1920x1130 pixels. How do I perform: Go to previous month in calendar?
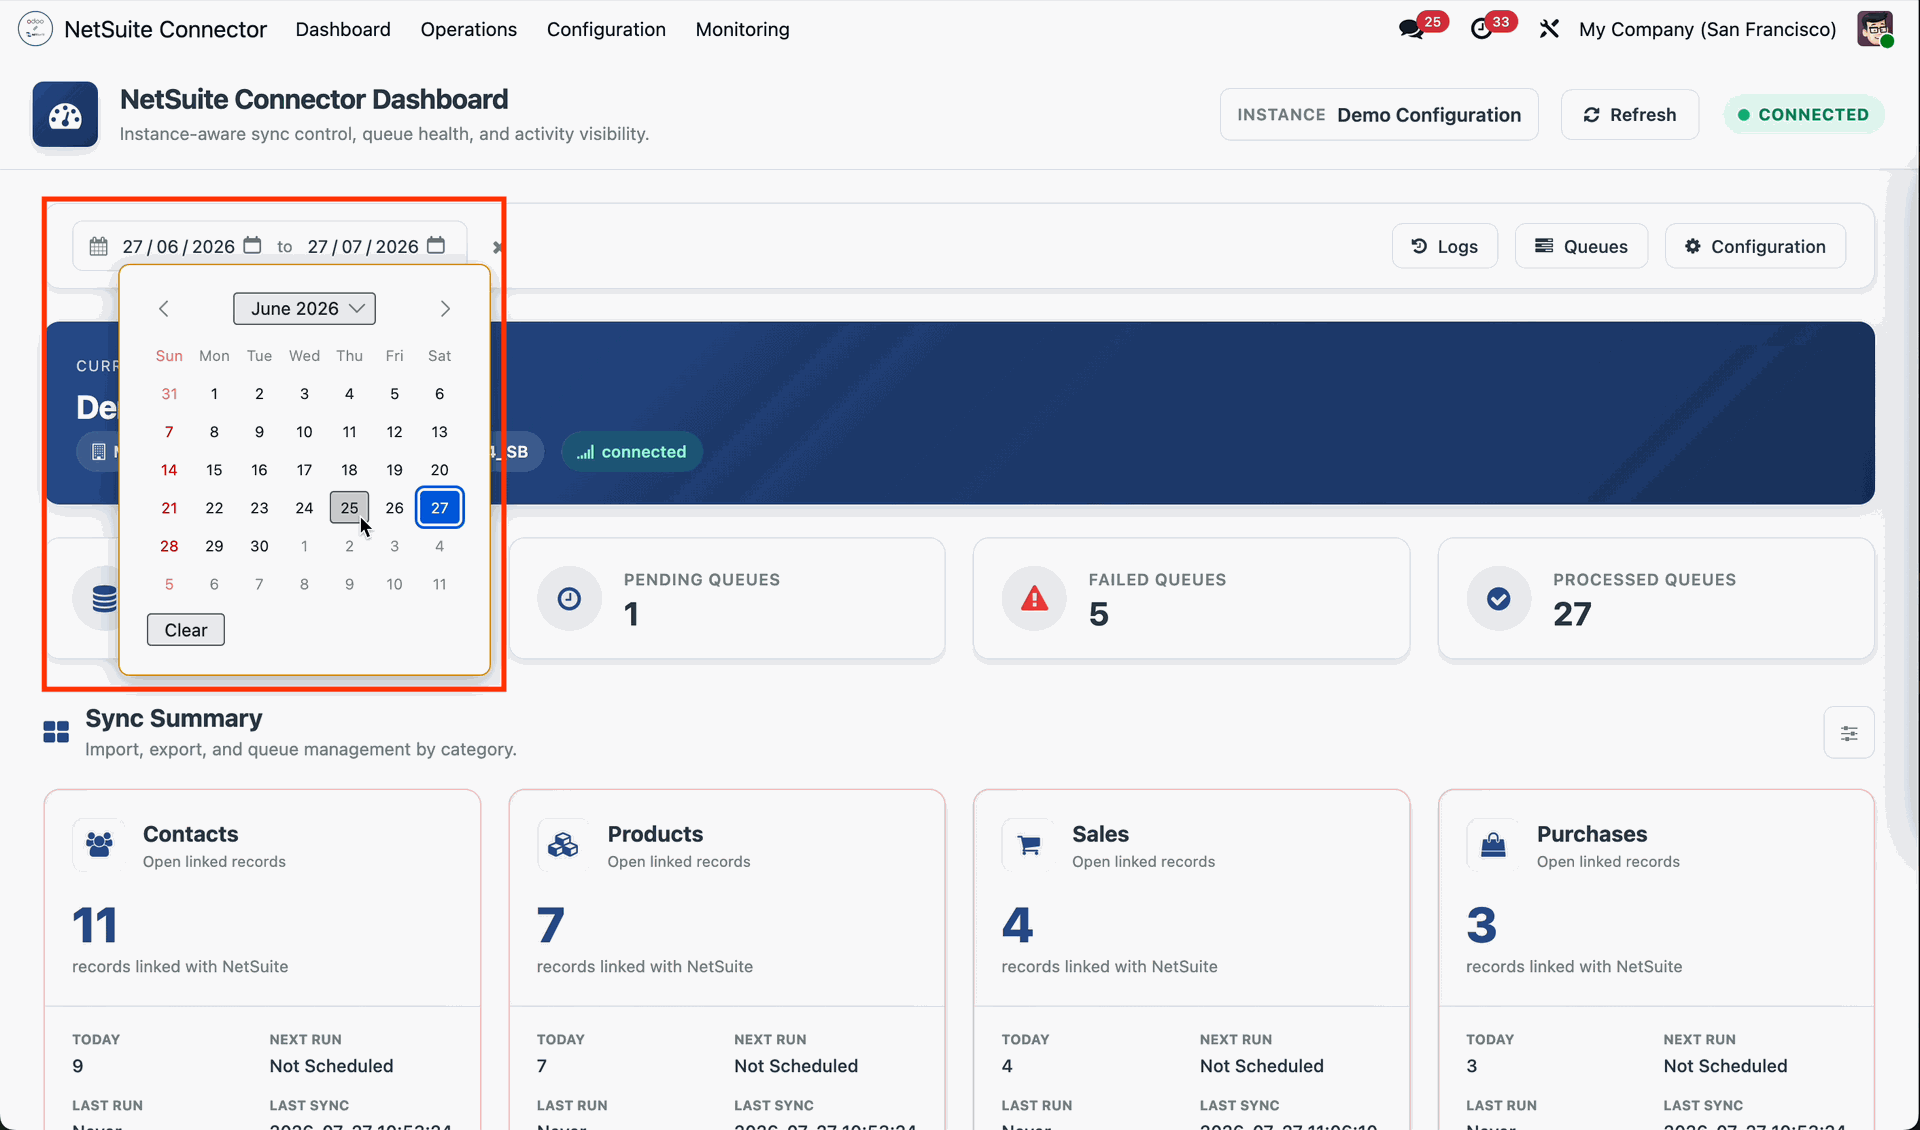pyautogui.click(x=164, y=309)
